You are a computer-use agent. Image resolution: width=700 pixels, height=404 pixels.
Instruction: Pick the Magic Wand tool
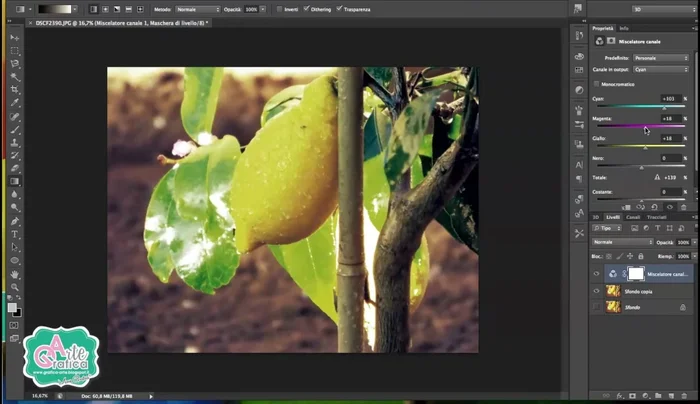14,77
